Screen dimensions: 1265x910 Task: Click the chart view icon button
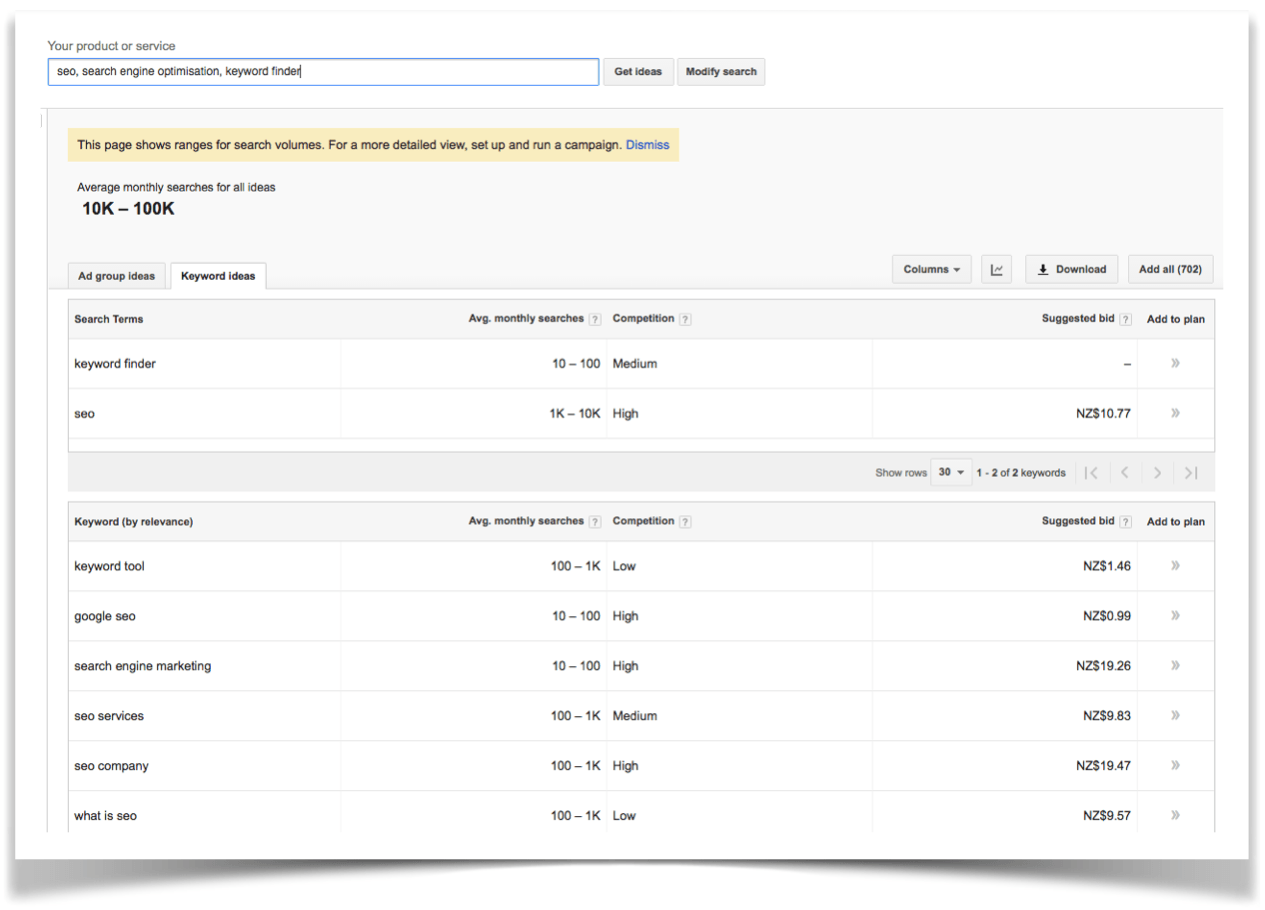[x=997, y=269]
